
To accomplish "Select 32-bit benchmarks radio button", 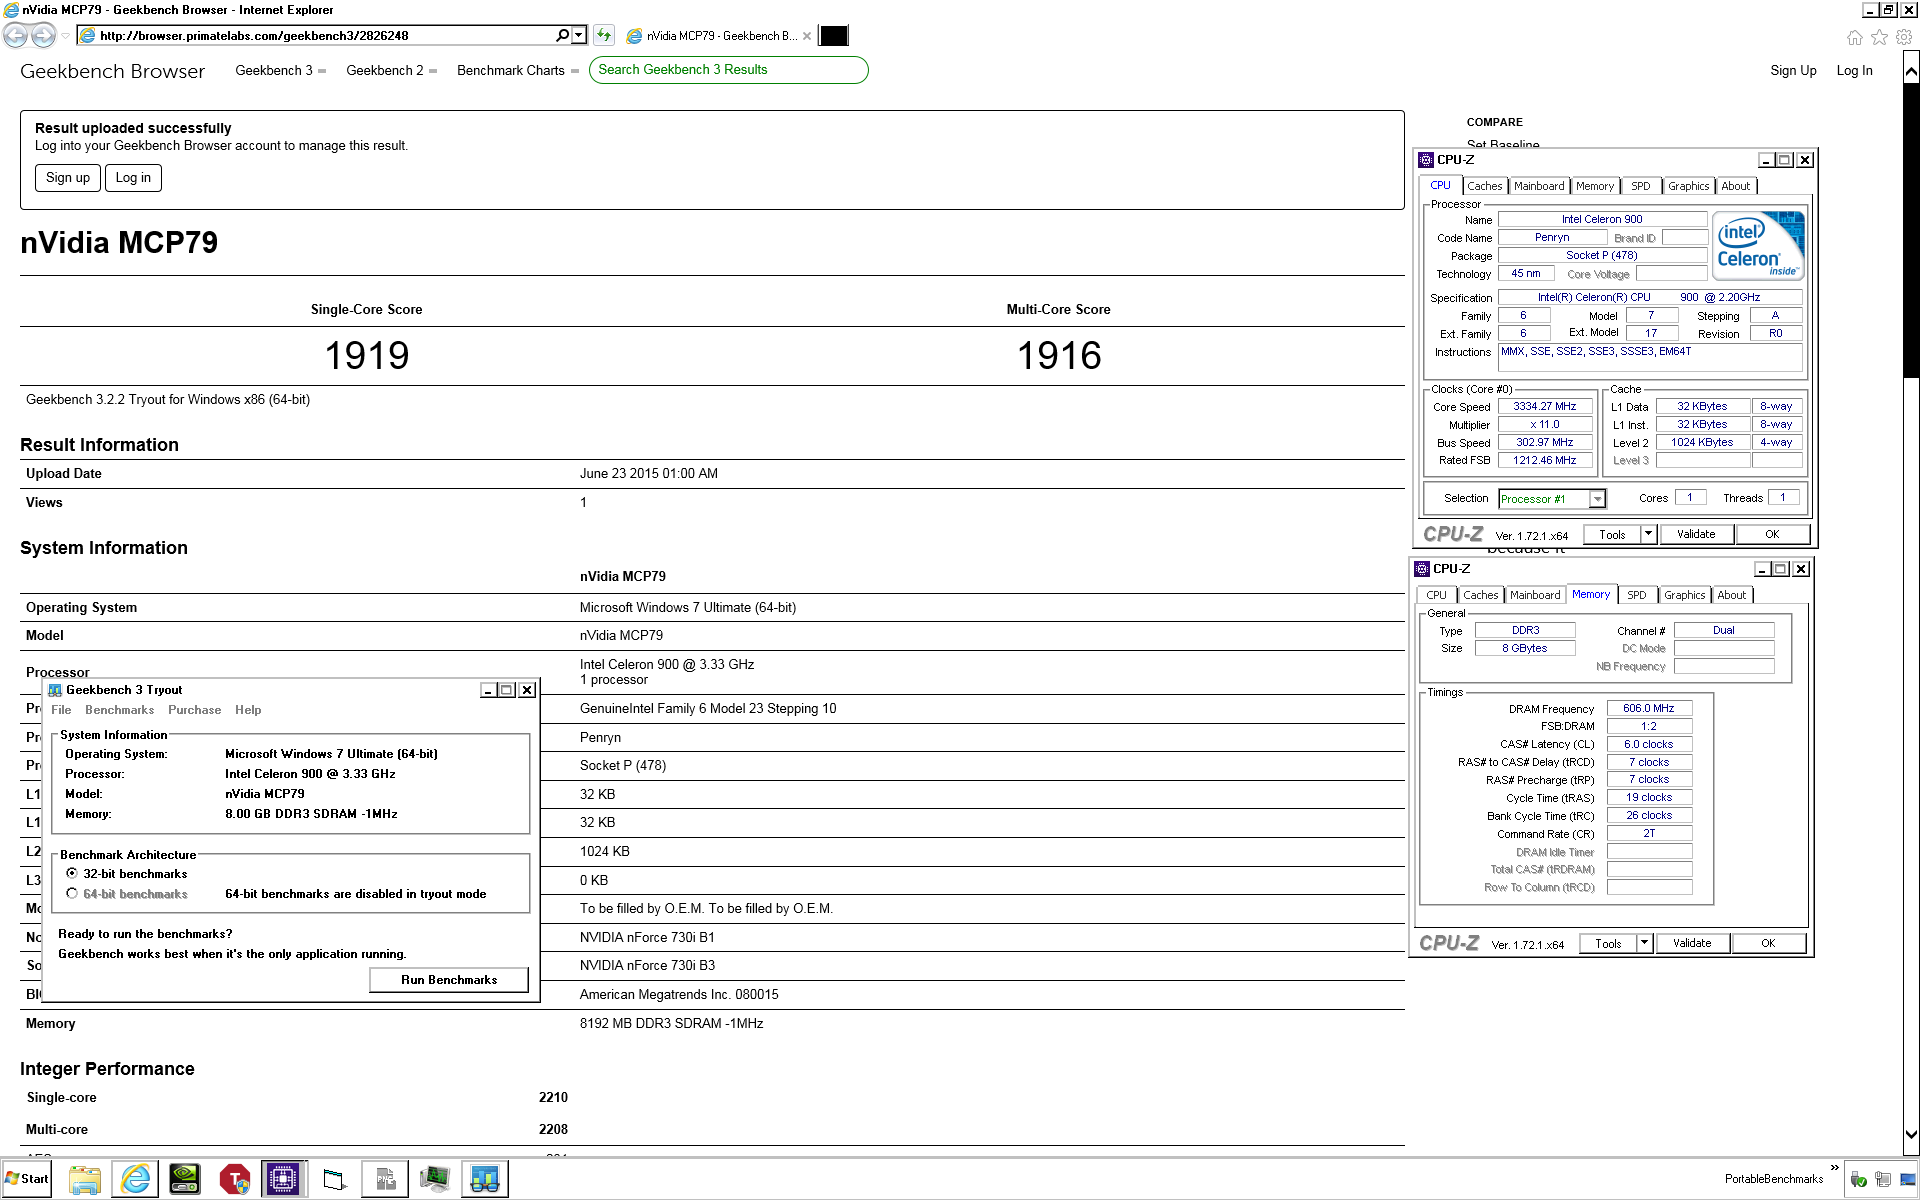I will click(x=72, y=873).
